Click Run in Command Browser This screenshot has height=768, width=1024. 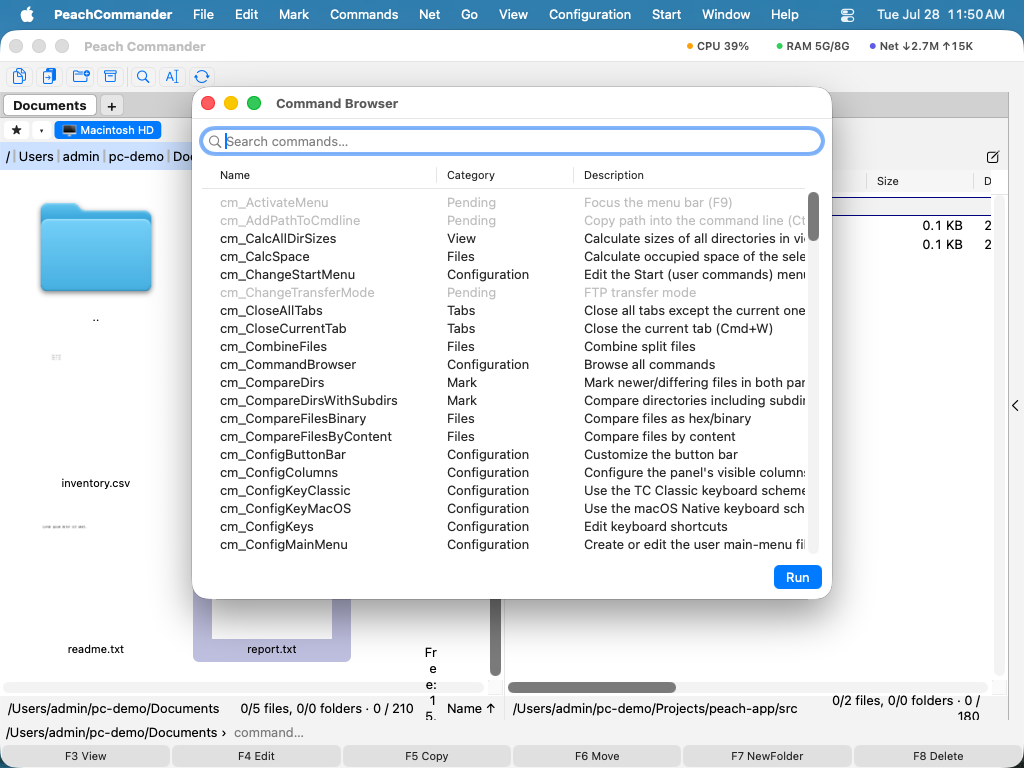(x=797, y=577)
